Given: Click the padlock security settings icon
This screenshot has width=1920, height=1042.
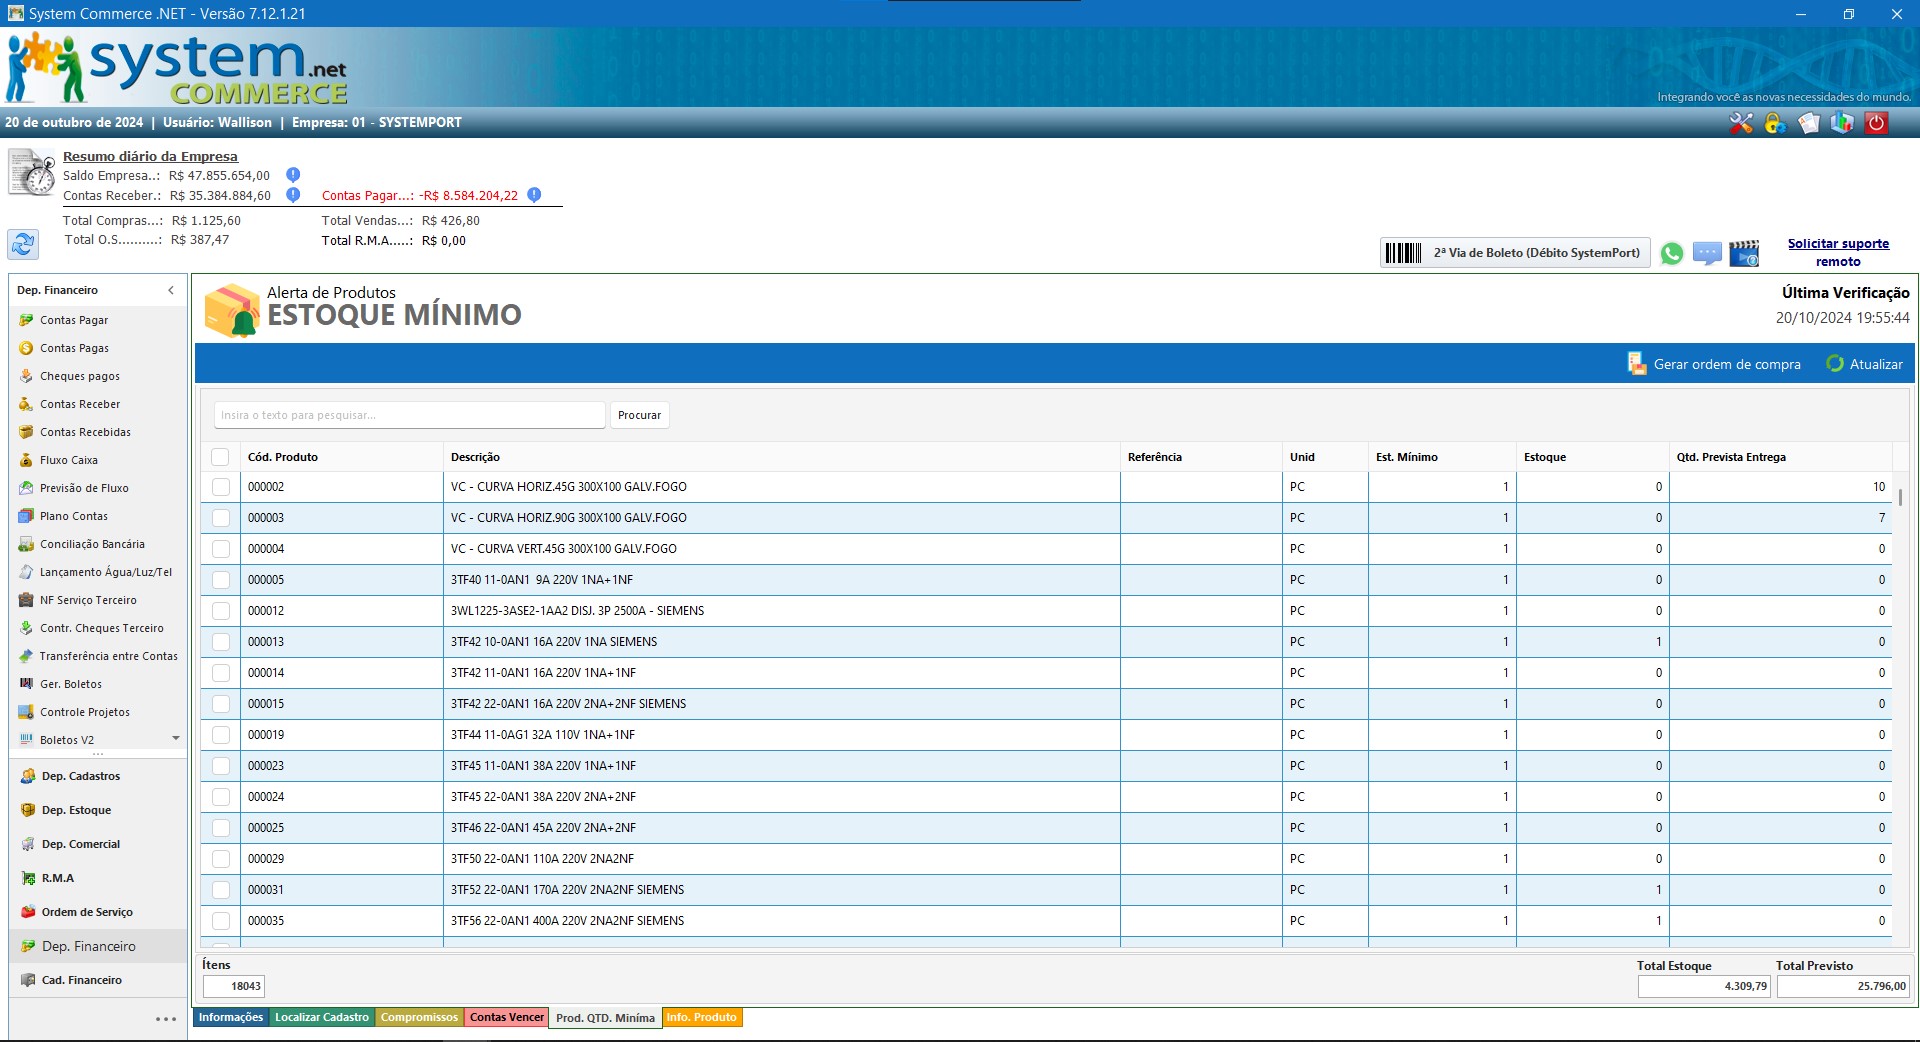Looking at the screenshot, I should (x=1775, y=123).
